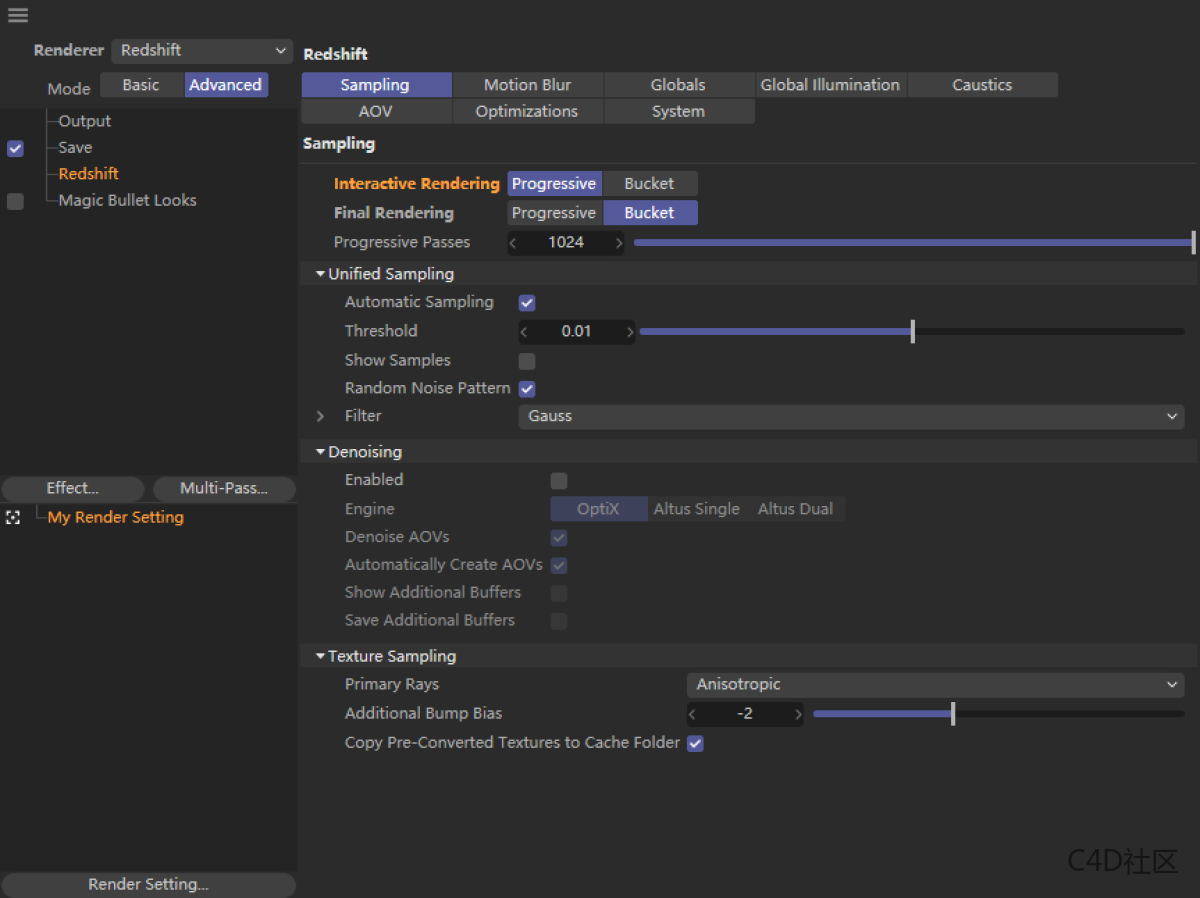Enable the Denoising Enabled checkbox
Screen dimensions: 1200x898
tap(559, 481)
